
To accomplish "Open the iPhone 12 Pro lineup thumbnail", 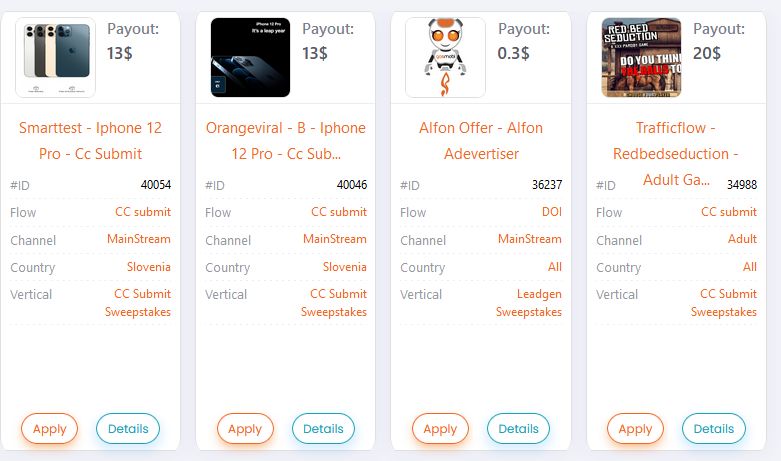I will [55, 57].
